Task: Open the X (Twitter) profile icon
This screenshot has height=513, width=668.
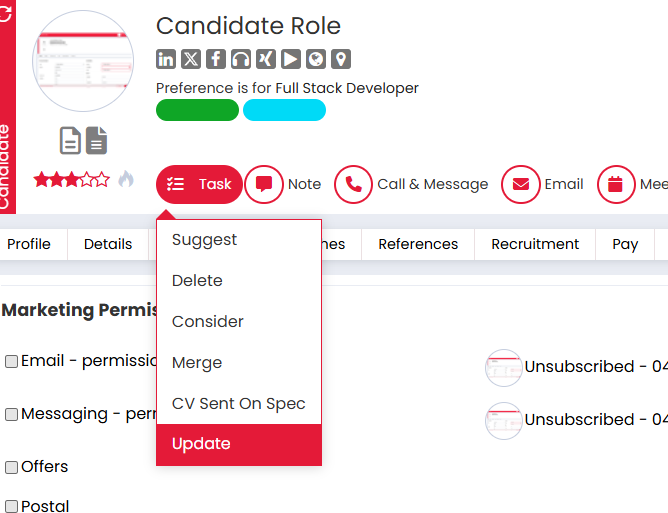Action: (191, 59)
